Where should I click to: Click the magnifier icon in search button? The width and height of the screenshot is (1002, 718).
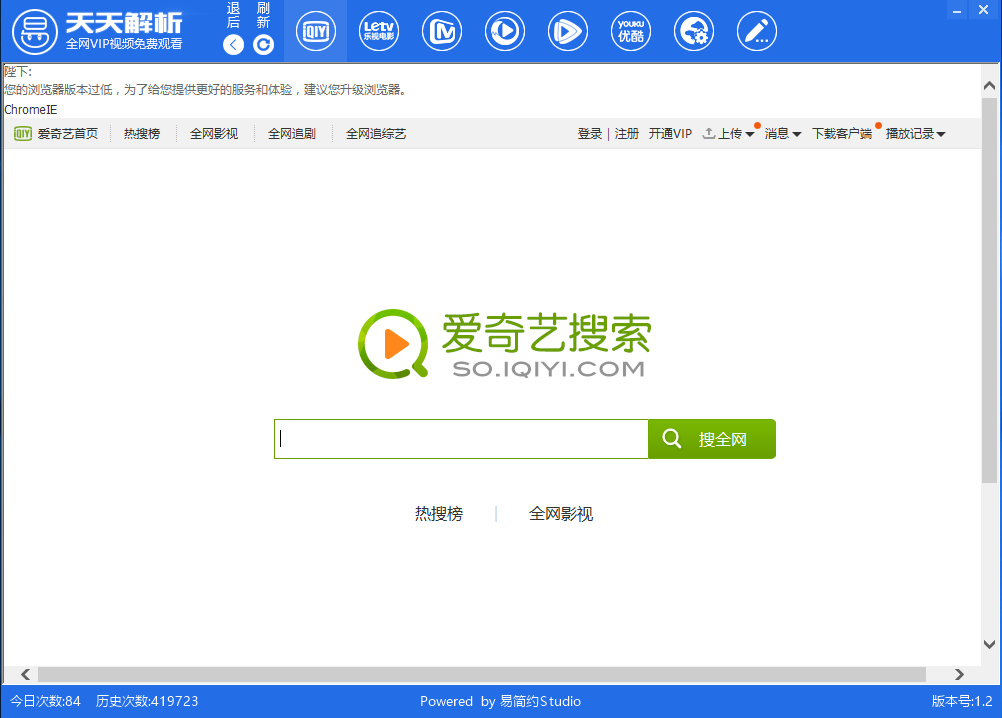tap(672, 438)
